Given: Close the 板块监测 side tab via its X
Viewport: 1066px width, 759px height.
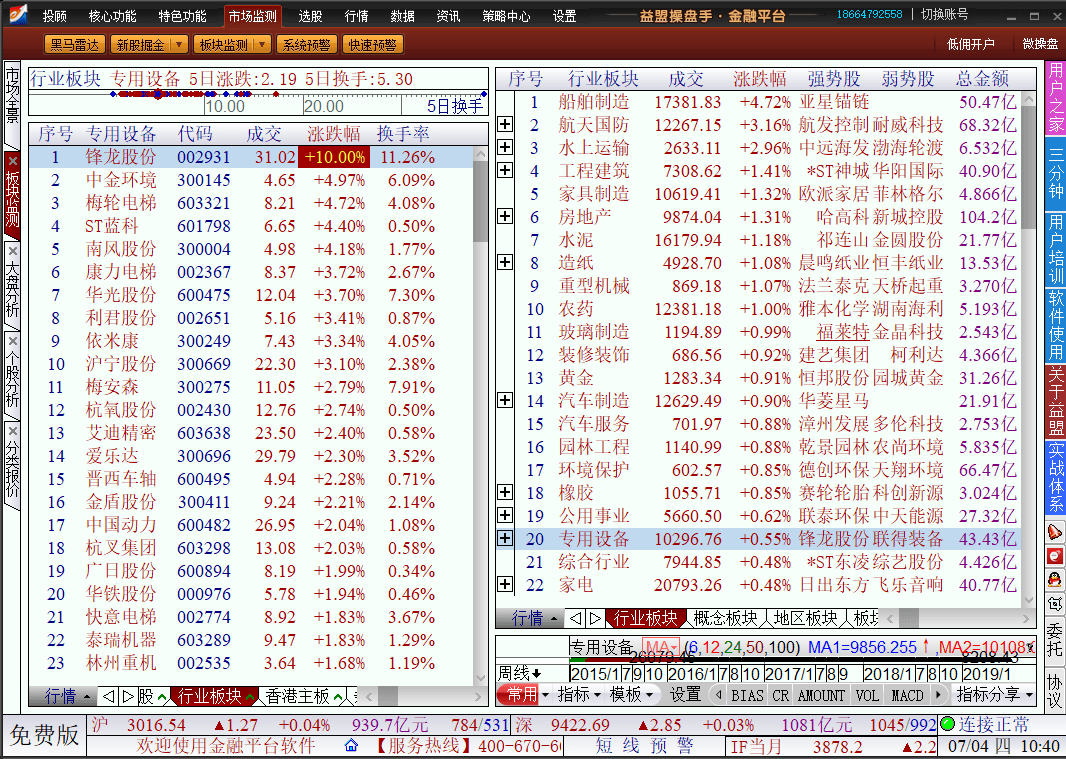Looking at the screenshot, I should point(12,162).
